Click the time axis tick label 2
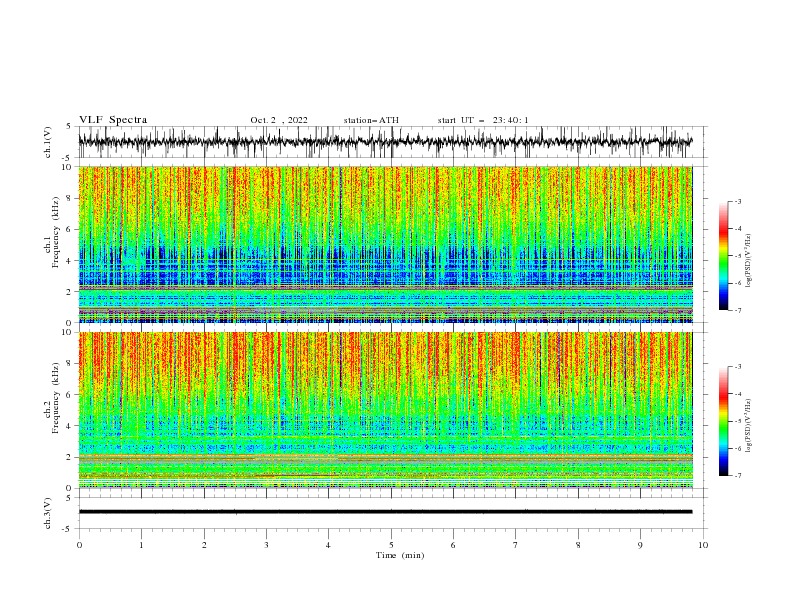Screen dimensions: 792x612 tap(204, 545)
